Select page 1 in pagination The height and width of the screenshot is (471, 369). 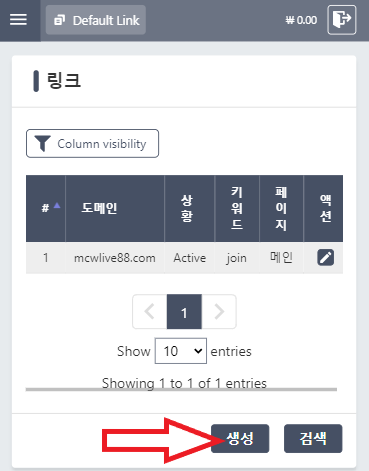pos(184,312)
